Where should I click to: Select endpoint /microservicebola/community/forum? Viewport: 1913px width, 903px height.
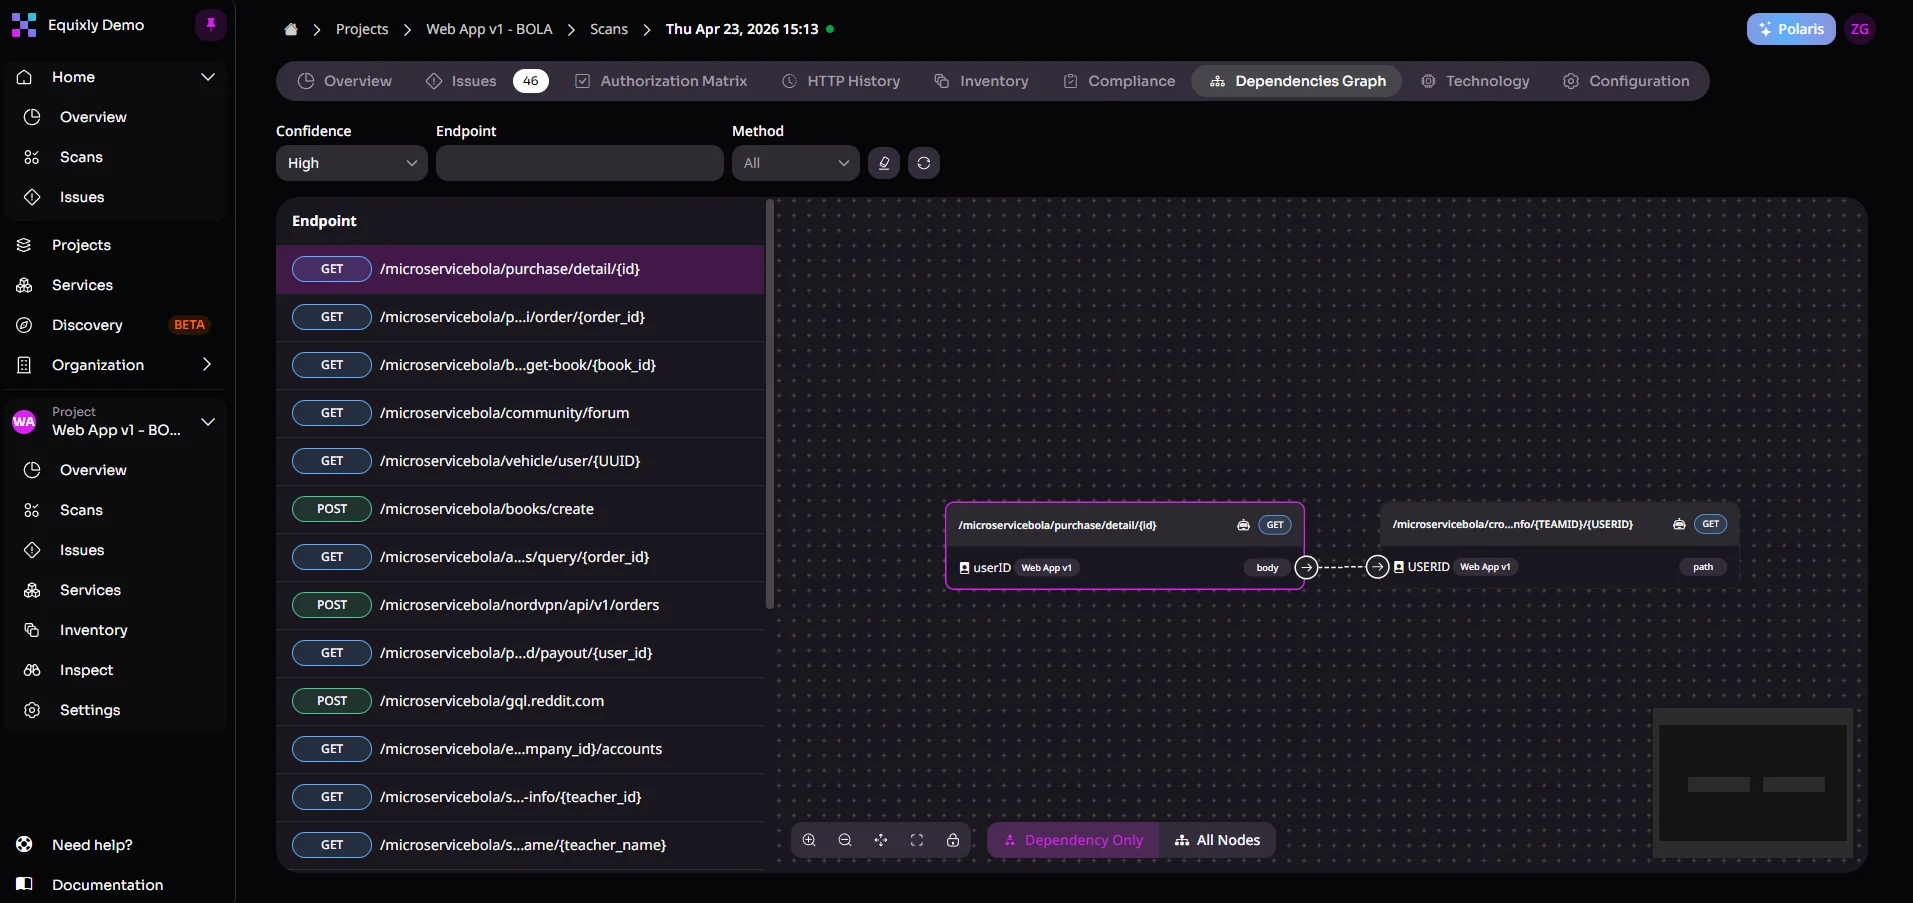(x=520, y=413)
